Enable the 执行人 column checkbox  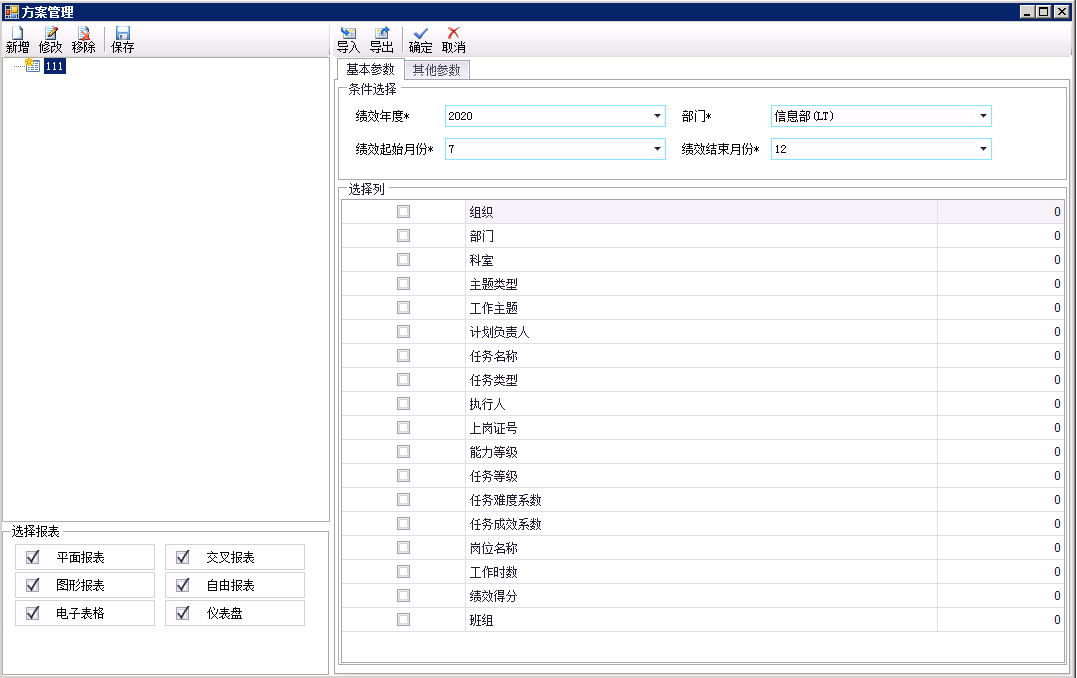click(403, 404)
